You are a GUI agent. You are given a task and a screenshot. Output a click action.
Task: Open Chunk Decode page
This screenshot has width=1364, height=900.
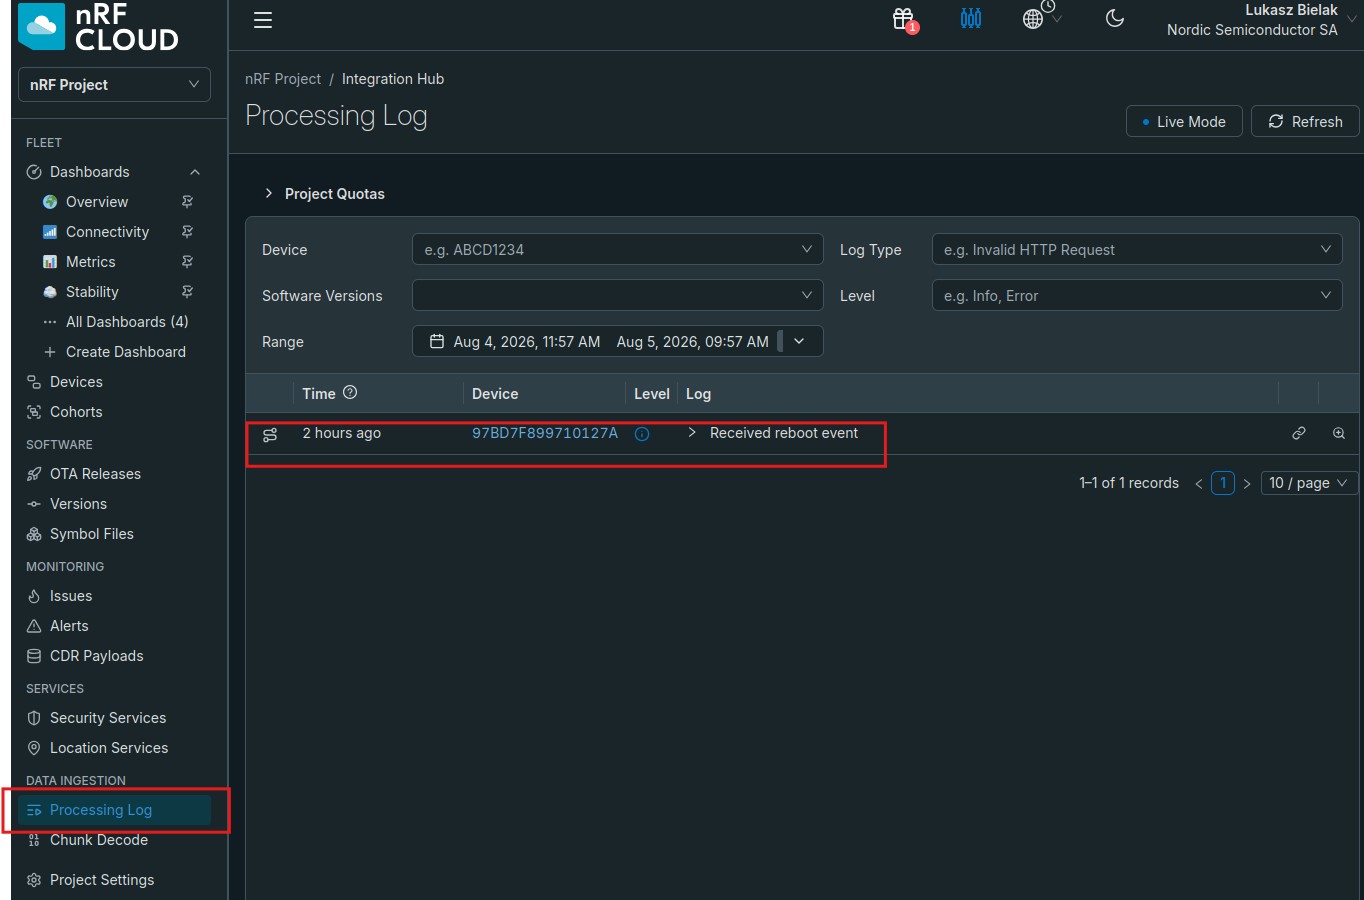click(98, 840)
